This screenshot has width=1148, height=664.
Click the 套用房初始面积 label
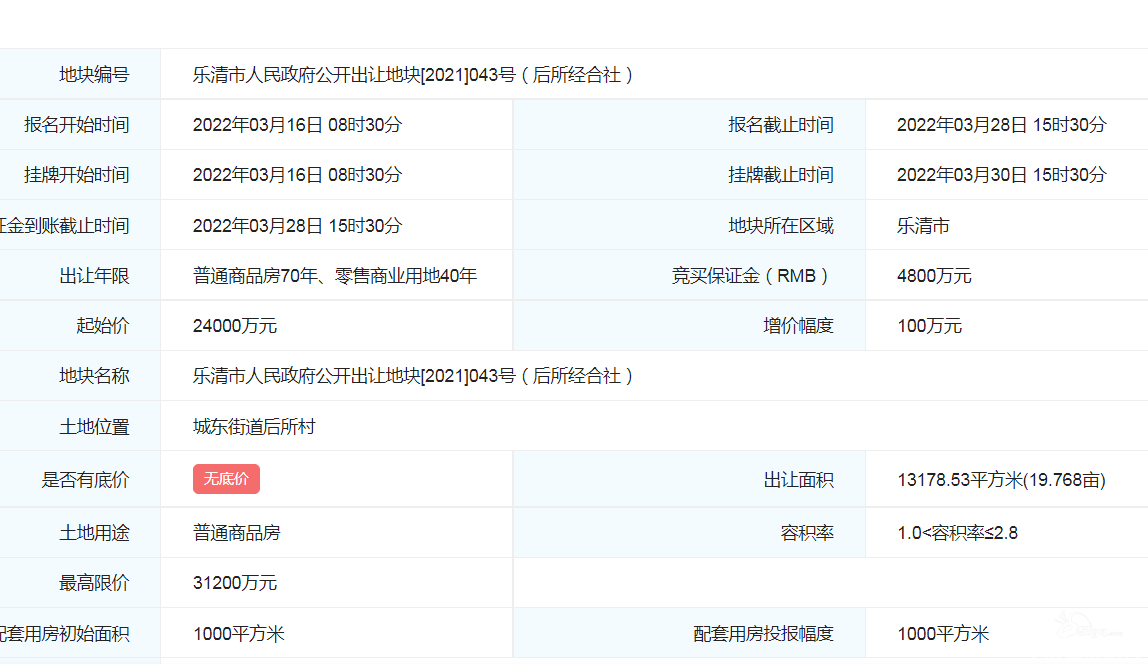[64, 634]
